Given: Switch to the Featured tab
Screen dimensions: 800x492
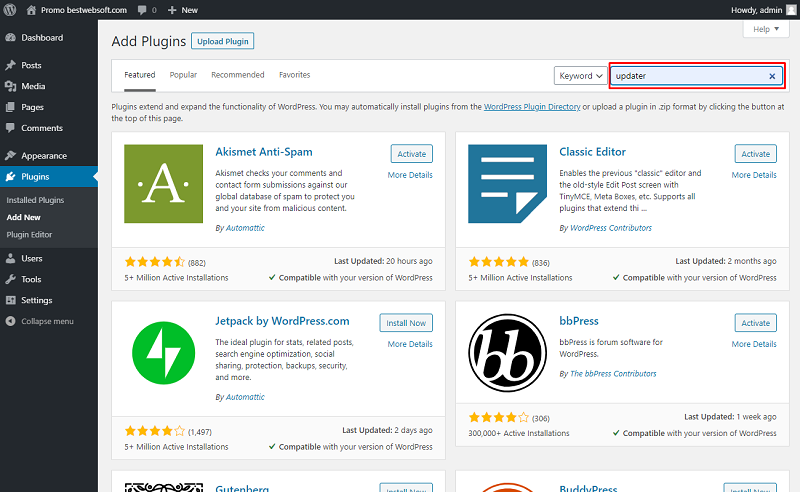Looking at the screenshot, I should [139, 75].
